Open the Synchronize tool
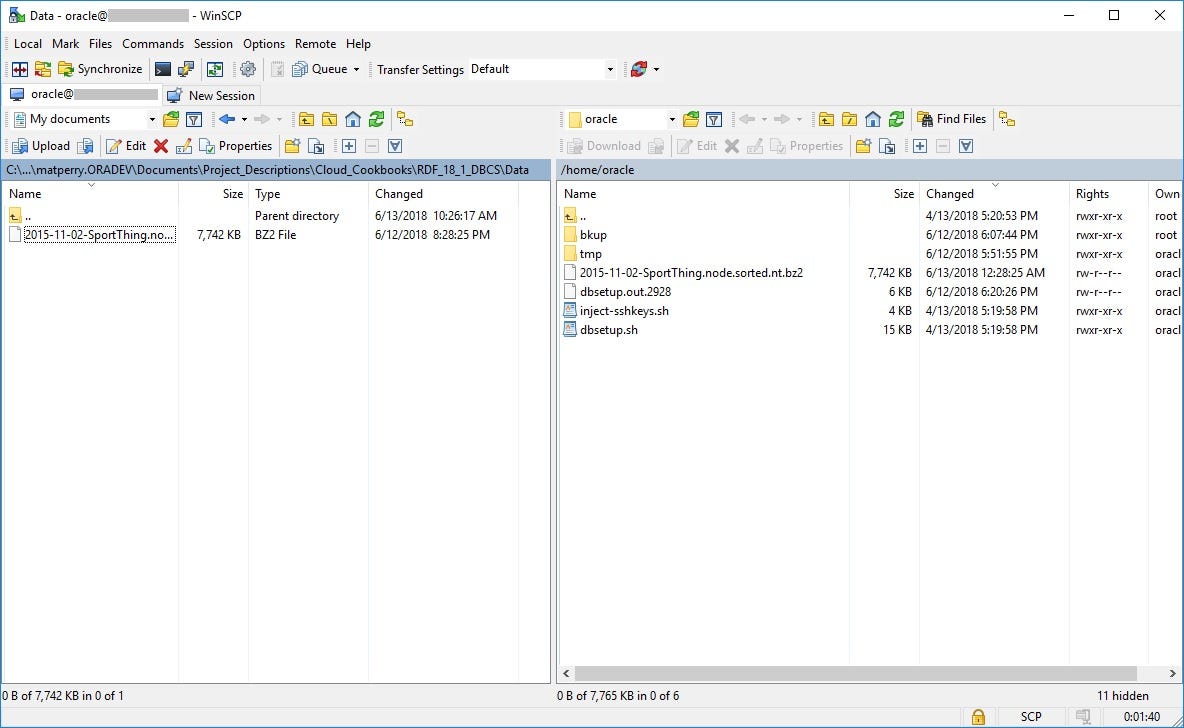The width and height of the screenshot is (1184, 728). click(x=100, y=69)
